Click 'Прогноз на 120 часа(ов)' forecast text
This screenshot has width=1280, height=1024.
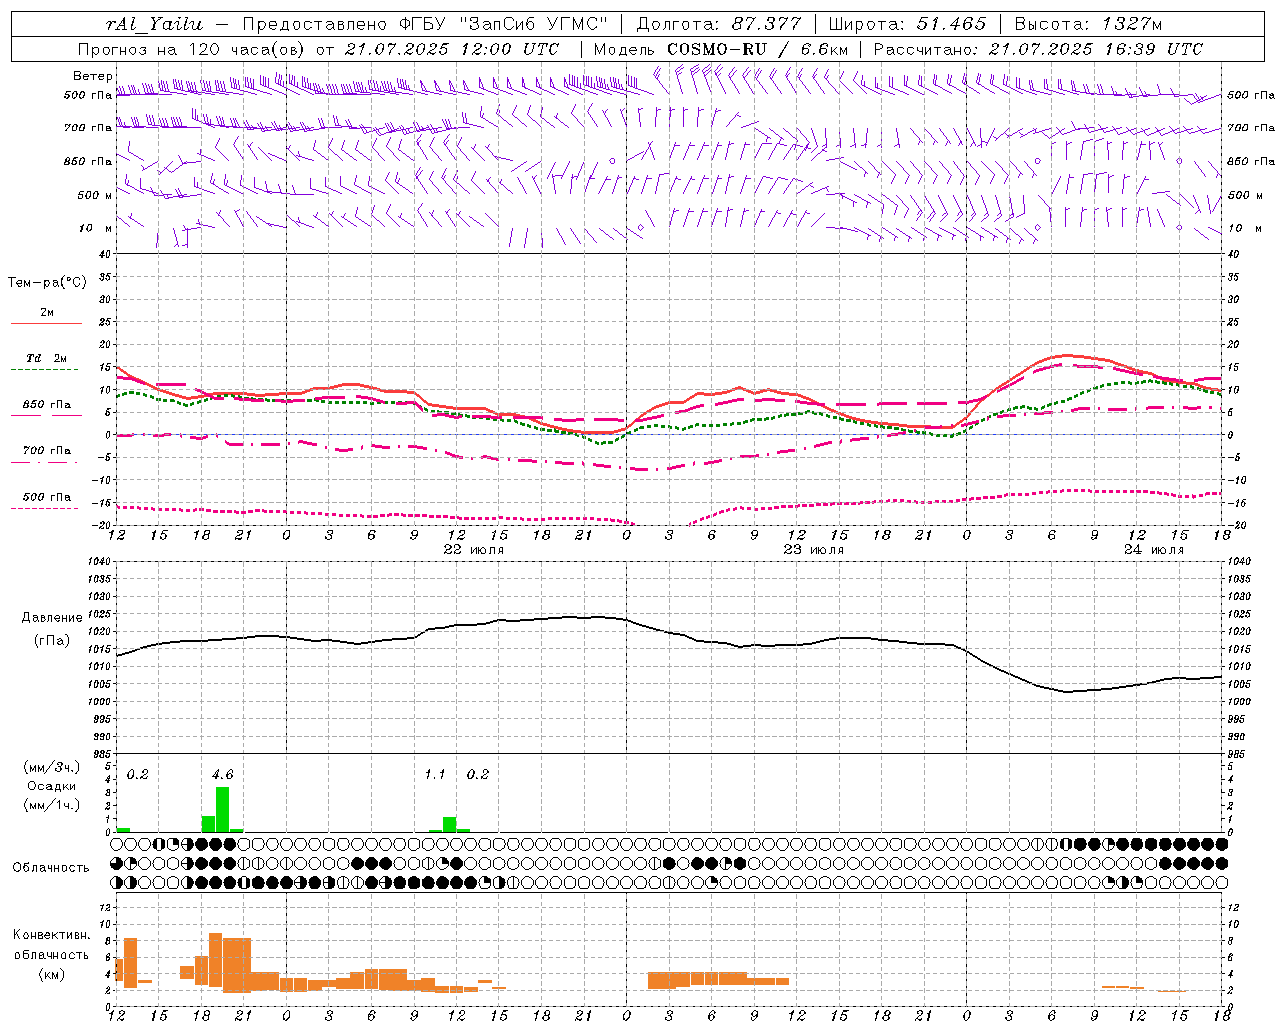(x=193, y=49)
